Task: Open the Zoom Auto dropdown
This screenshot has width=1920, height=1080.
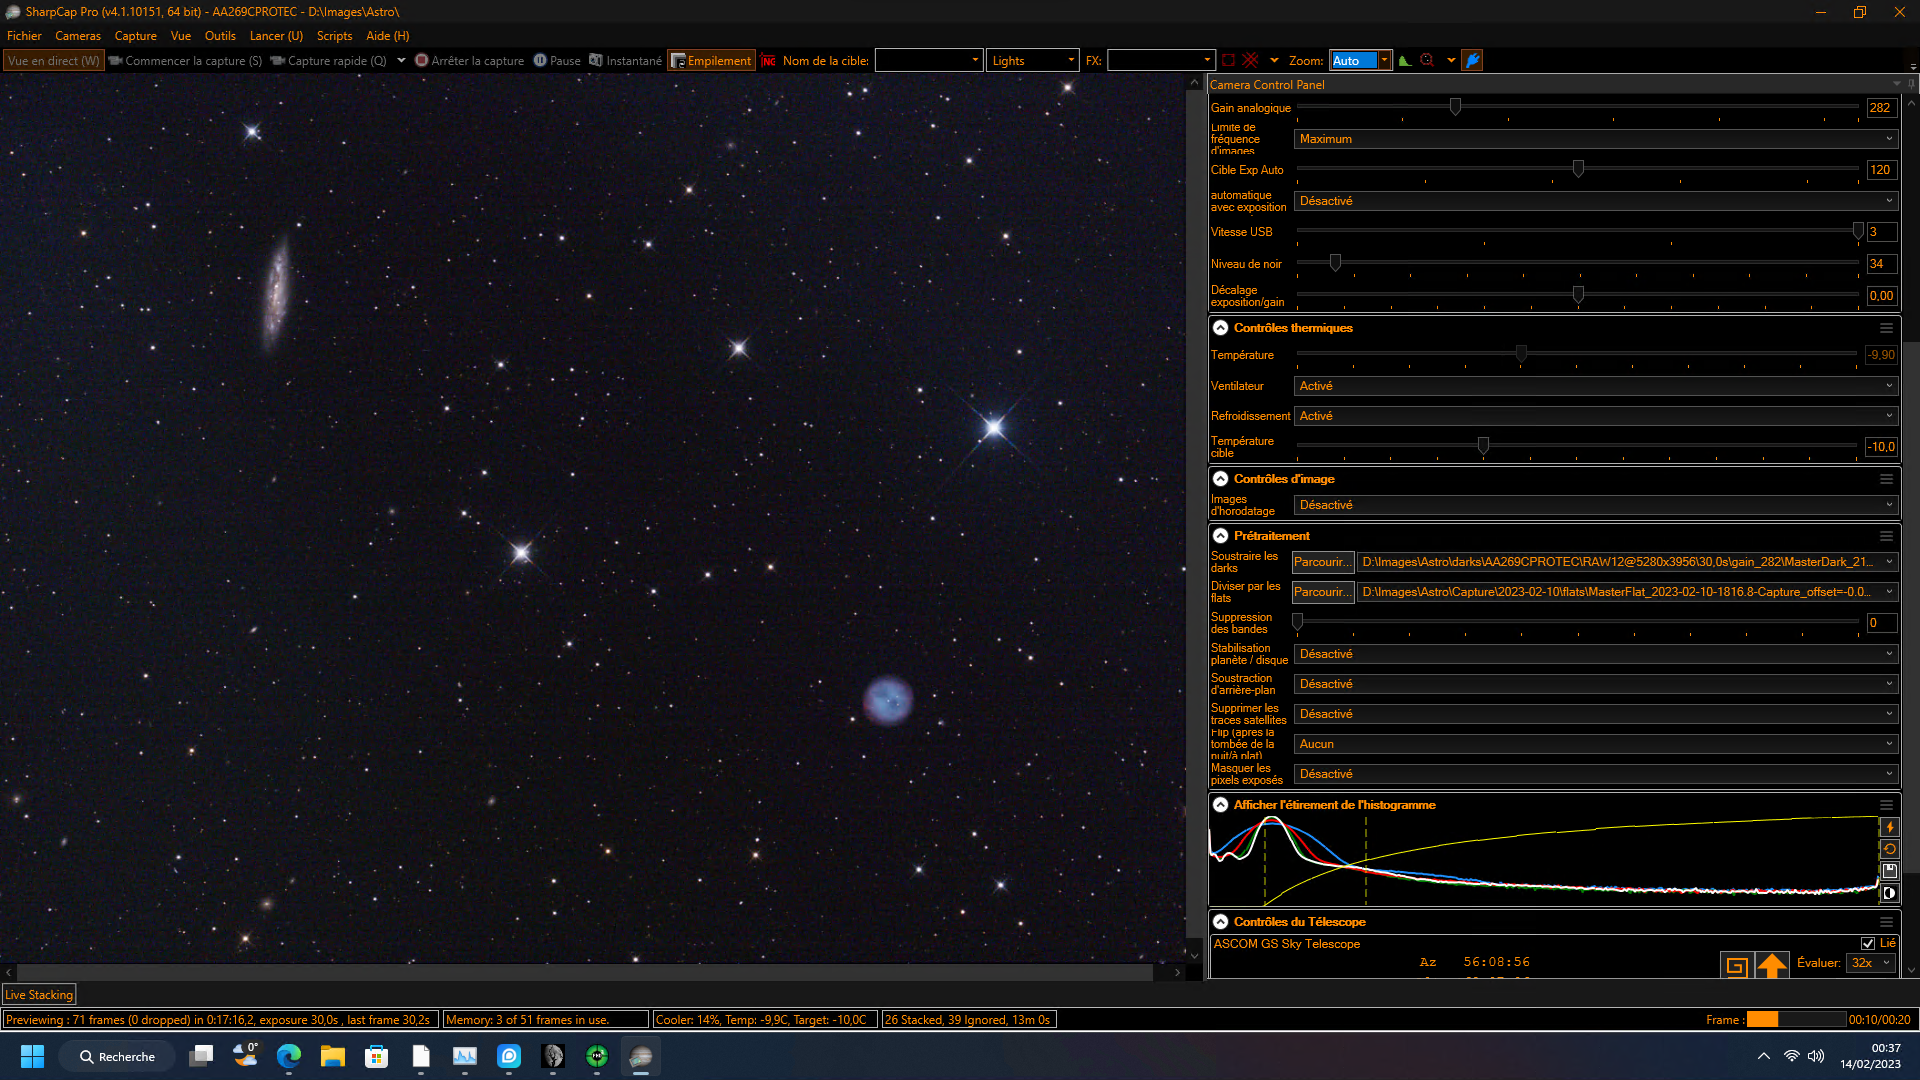Action: [1384, 61]
